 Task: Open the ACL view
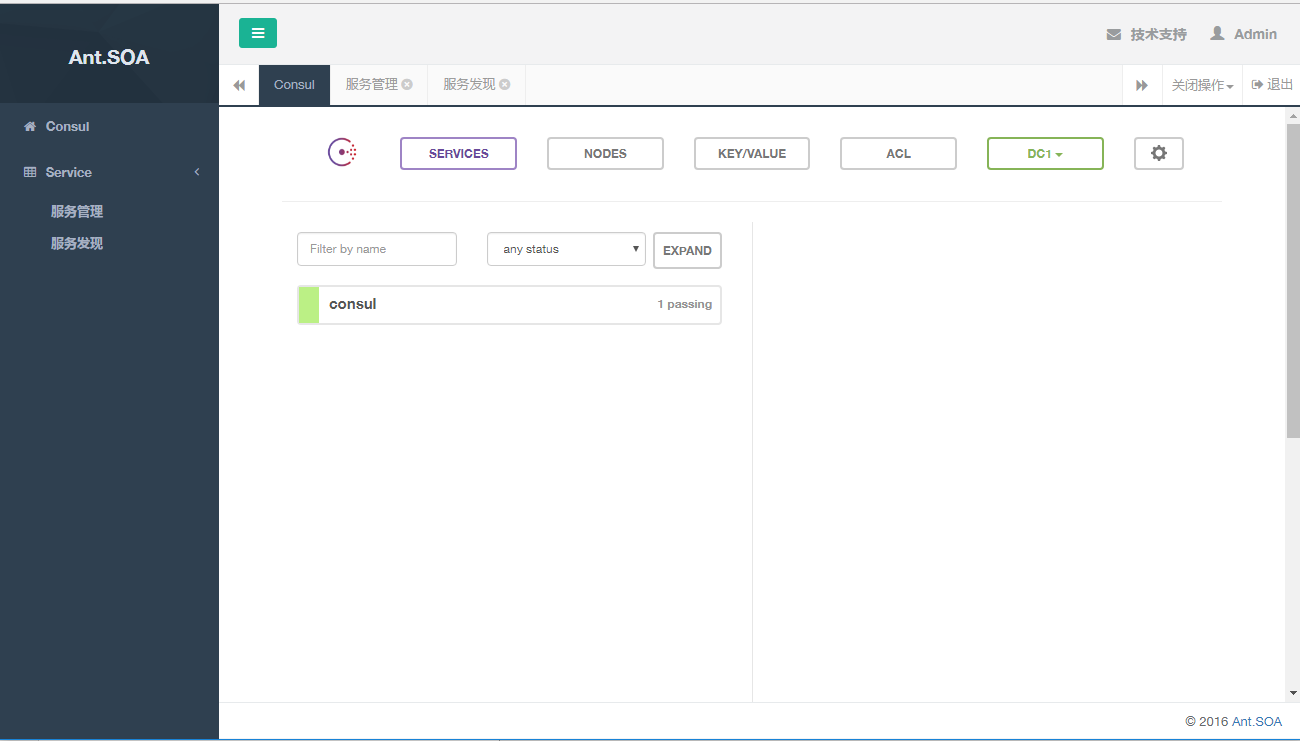898,153
